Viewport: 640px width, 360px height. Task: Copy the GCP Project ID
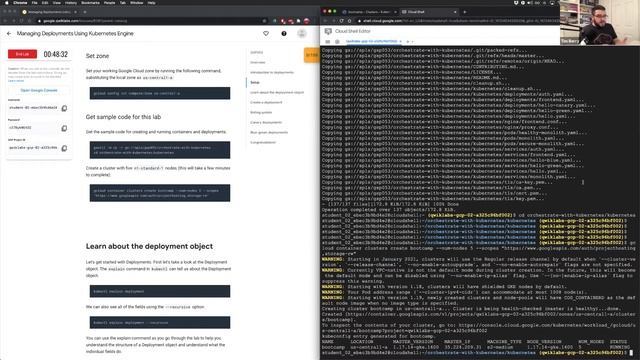coord(64,148)
